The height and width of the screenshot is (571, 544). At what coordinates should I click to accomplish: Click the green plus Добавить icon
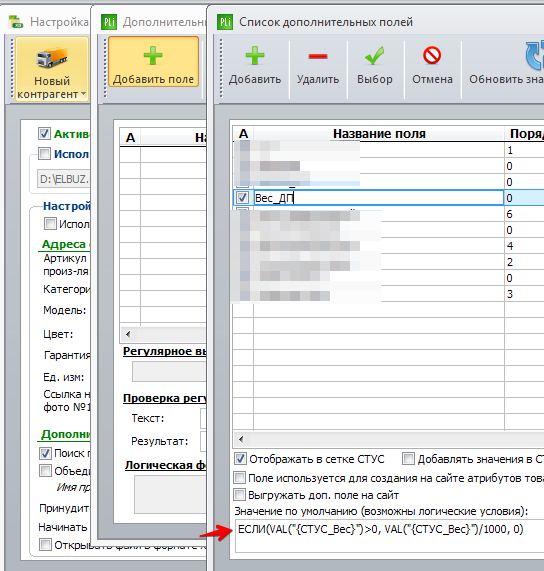coord(255,56)
